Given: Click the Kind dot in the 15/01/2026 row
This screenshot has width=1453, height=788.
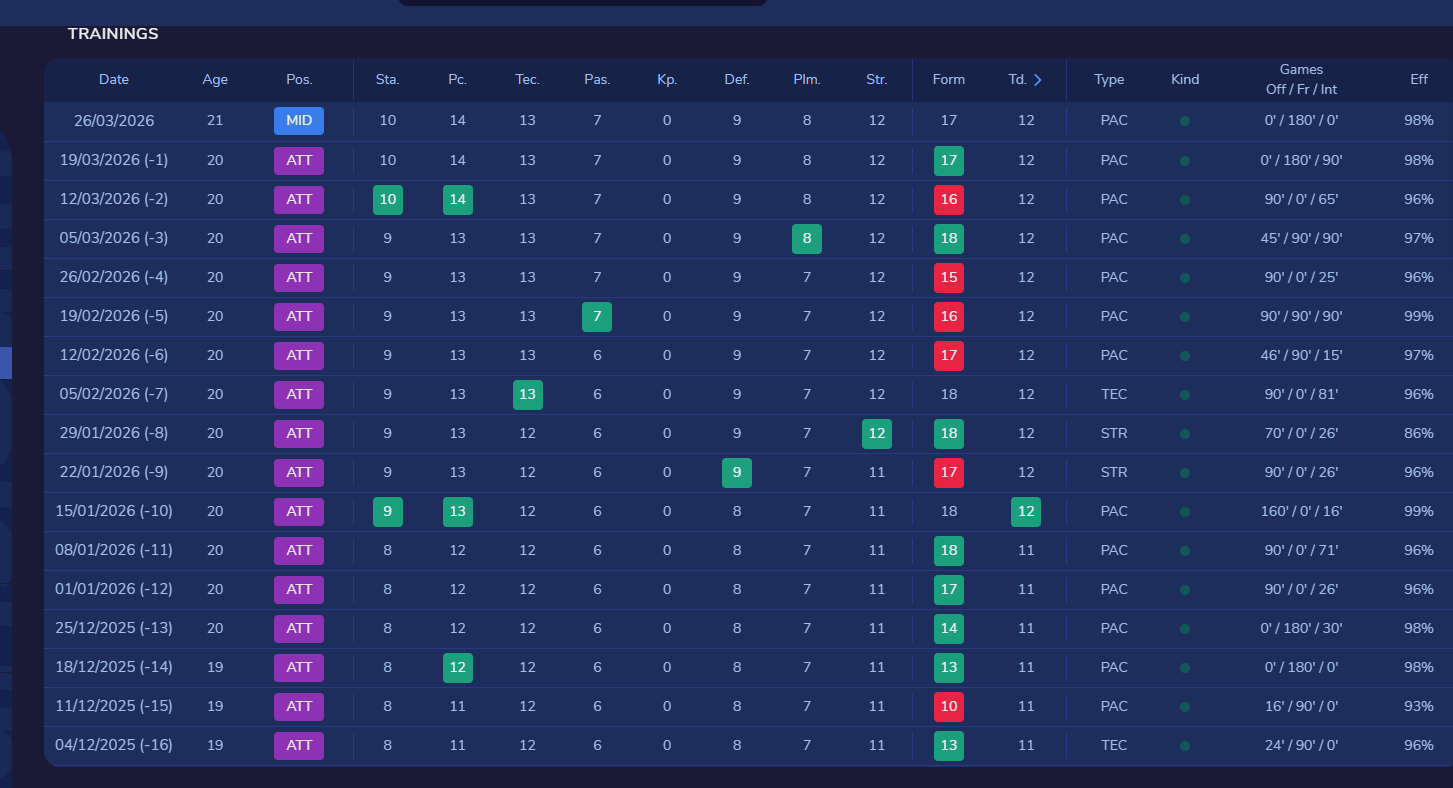Looking at the screenshot, I should (x=1185, y=512).
